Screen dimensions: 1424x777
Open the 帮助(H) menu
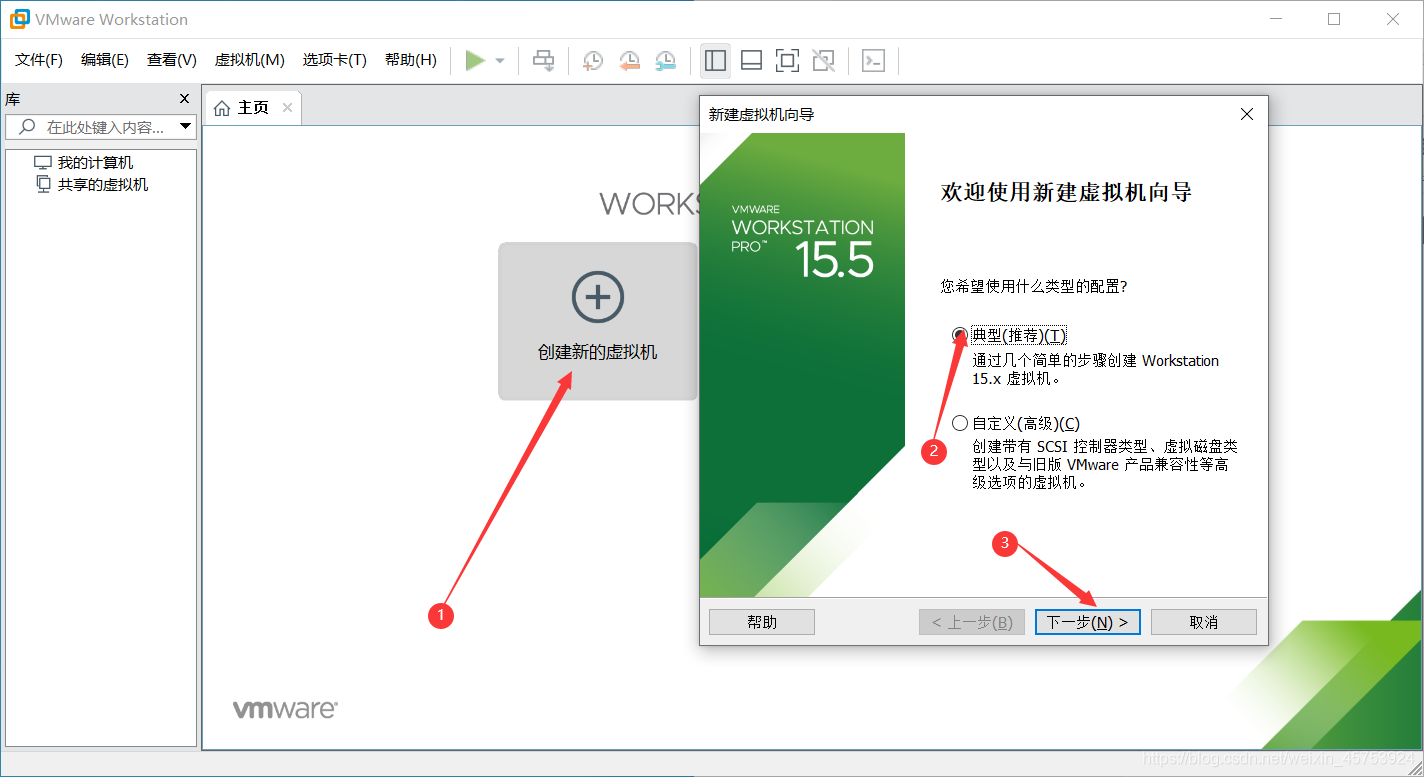pyautogui.click(x=411, y=60)
